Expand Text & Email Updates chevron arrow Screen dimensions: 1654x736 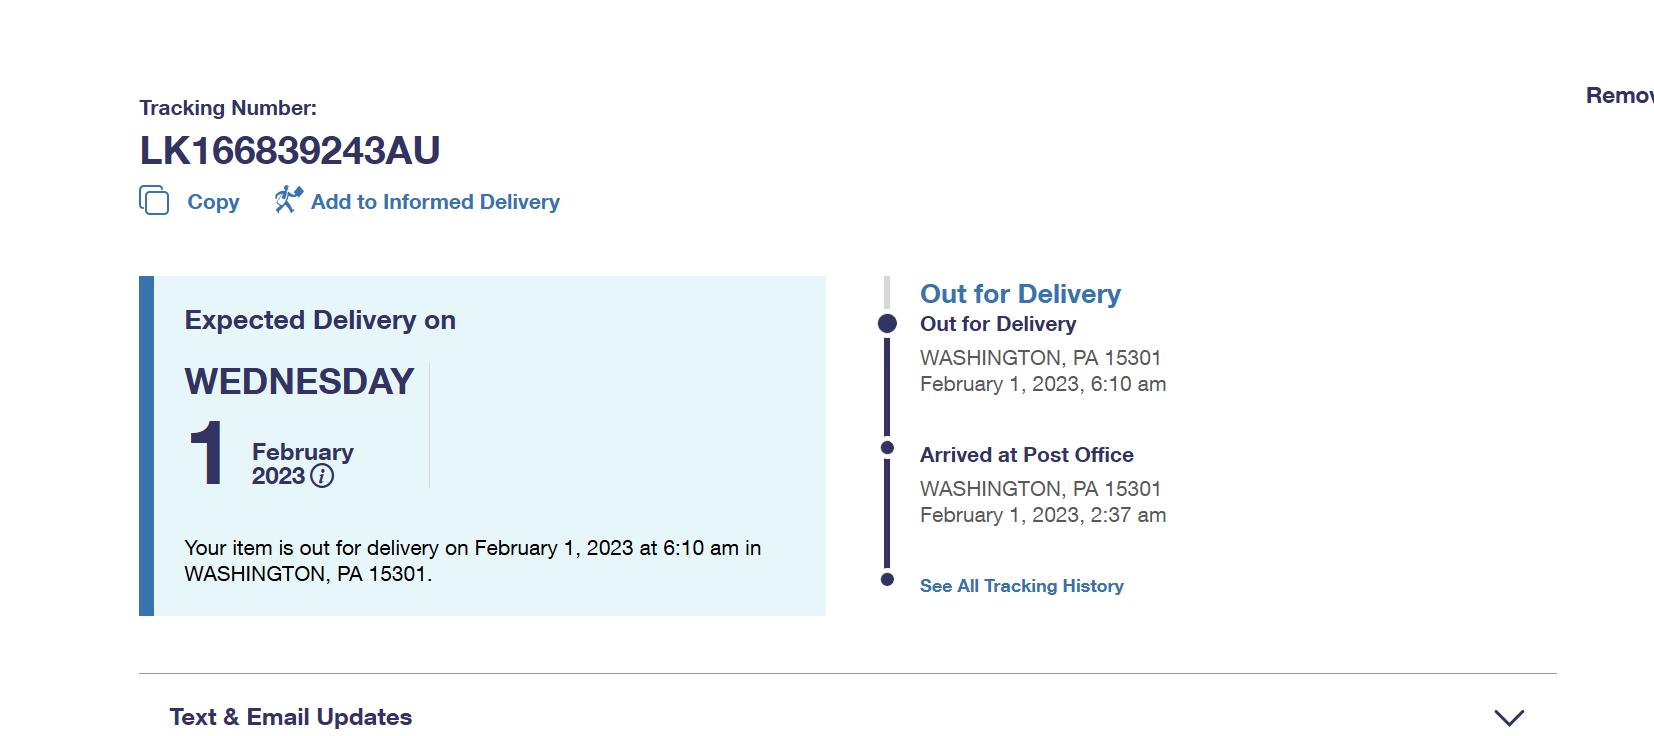point(1509,717)
